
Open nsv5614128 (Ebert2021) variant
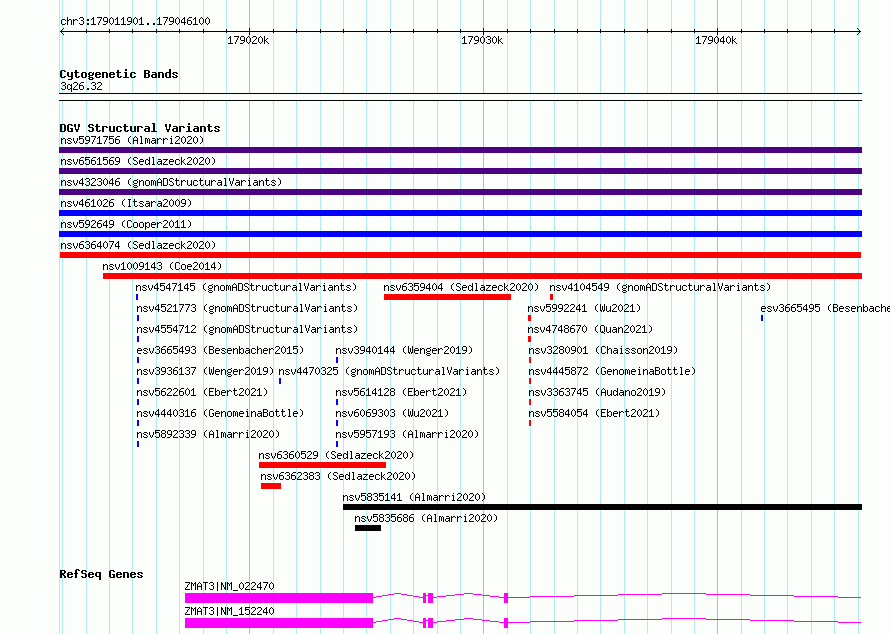(401, 392)
